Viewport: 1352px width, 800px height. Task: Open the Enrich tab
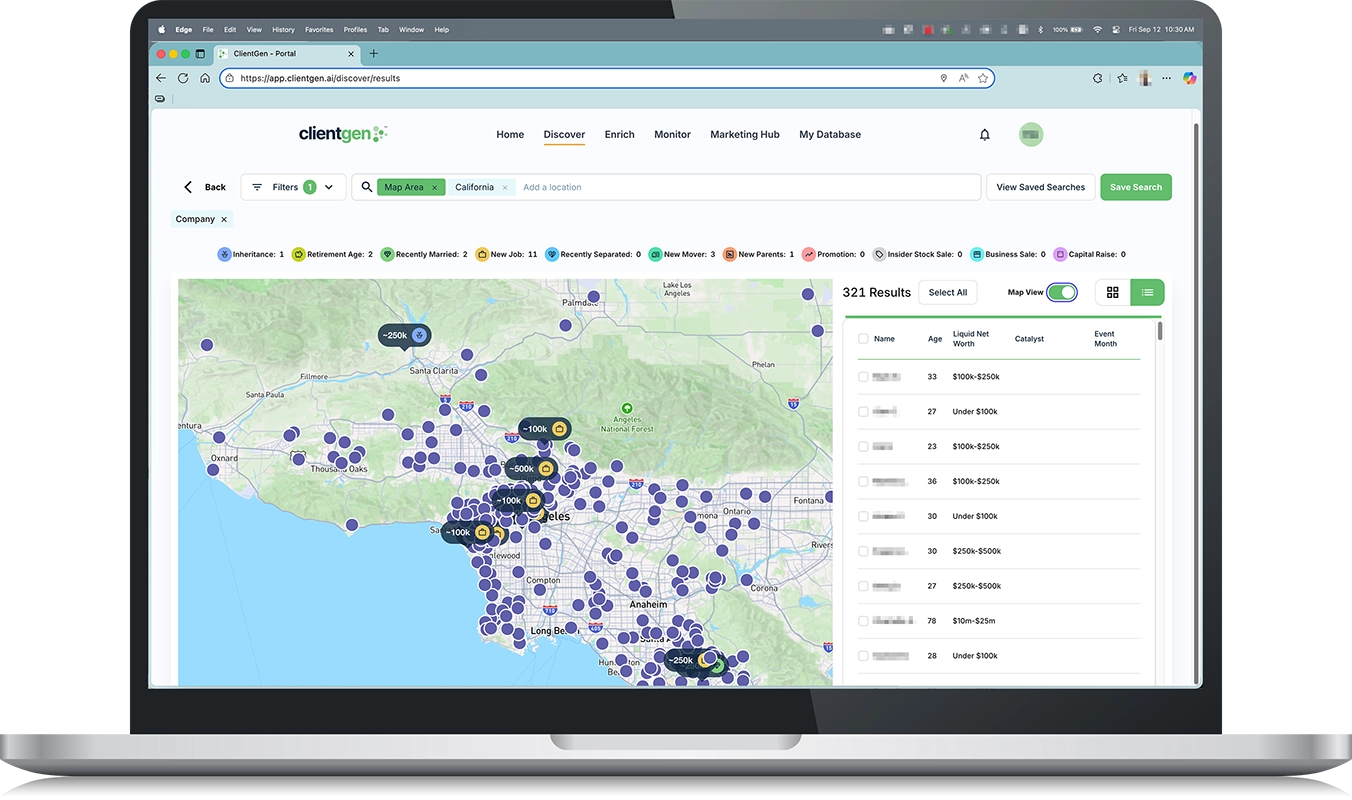tap(619, 135)
